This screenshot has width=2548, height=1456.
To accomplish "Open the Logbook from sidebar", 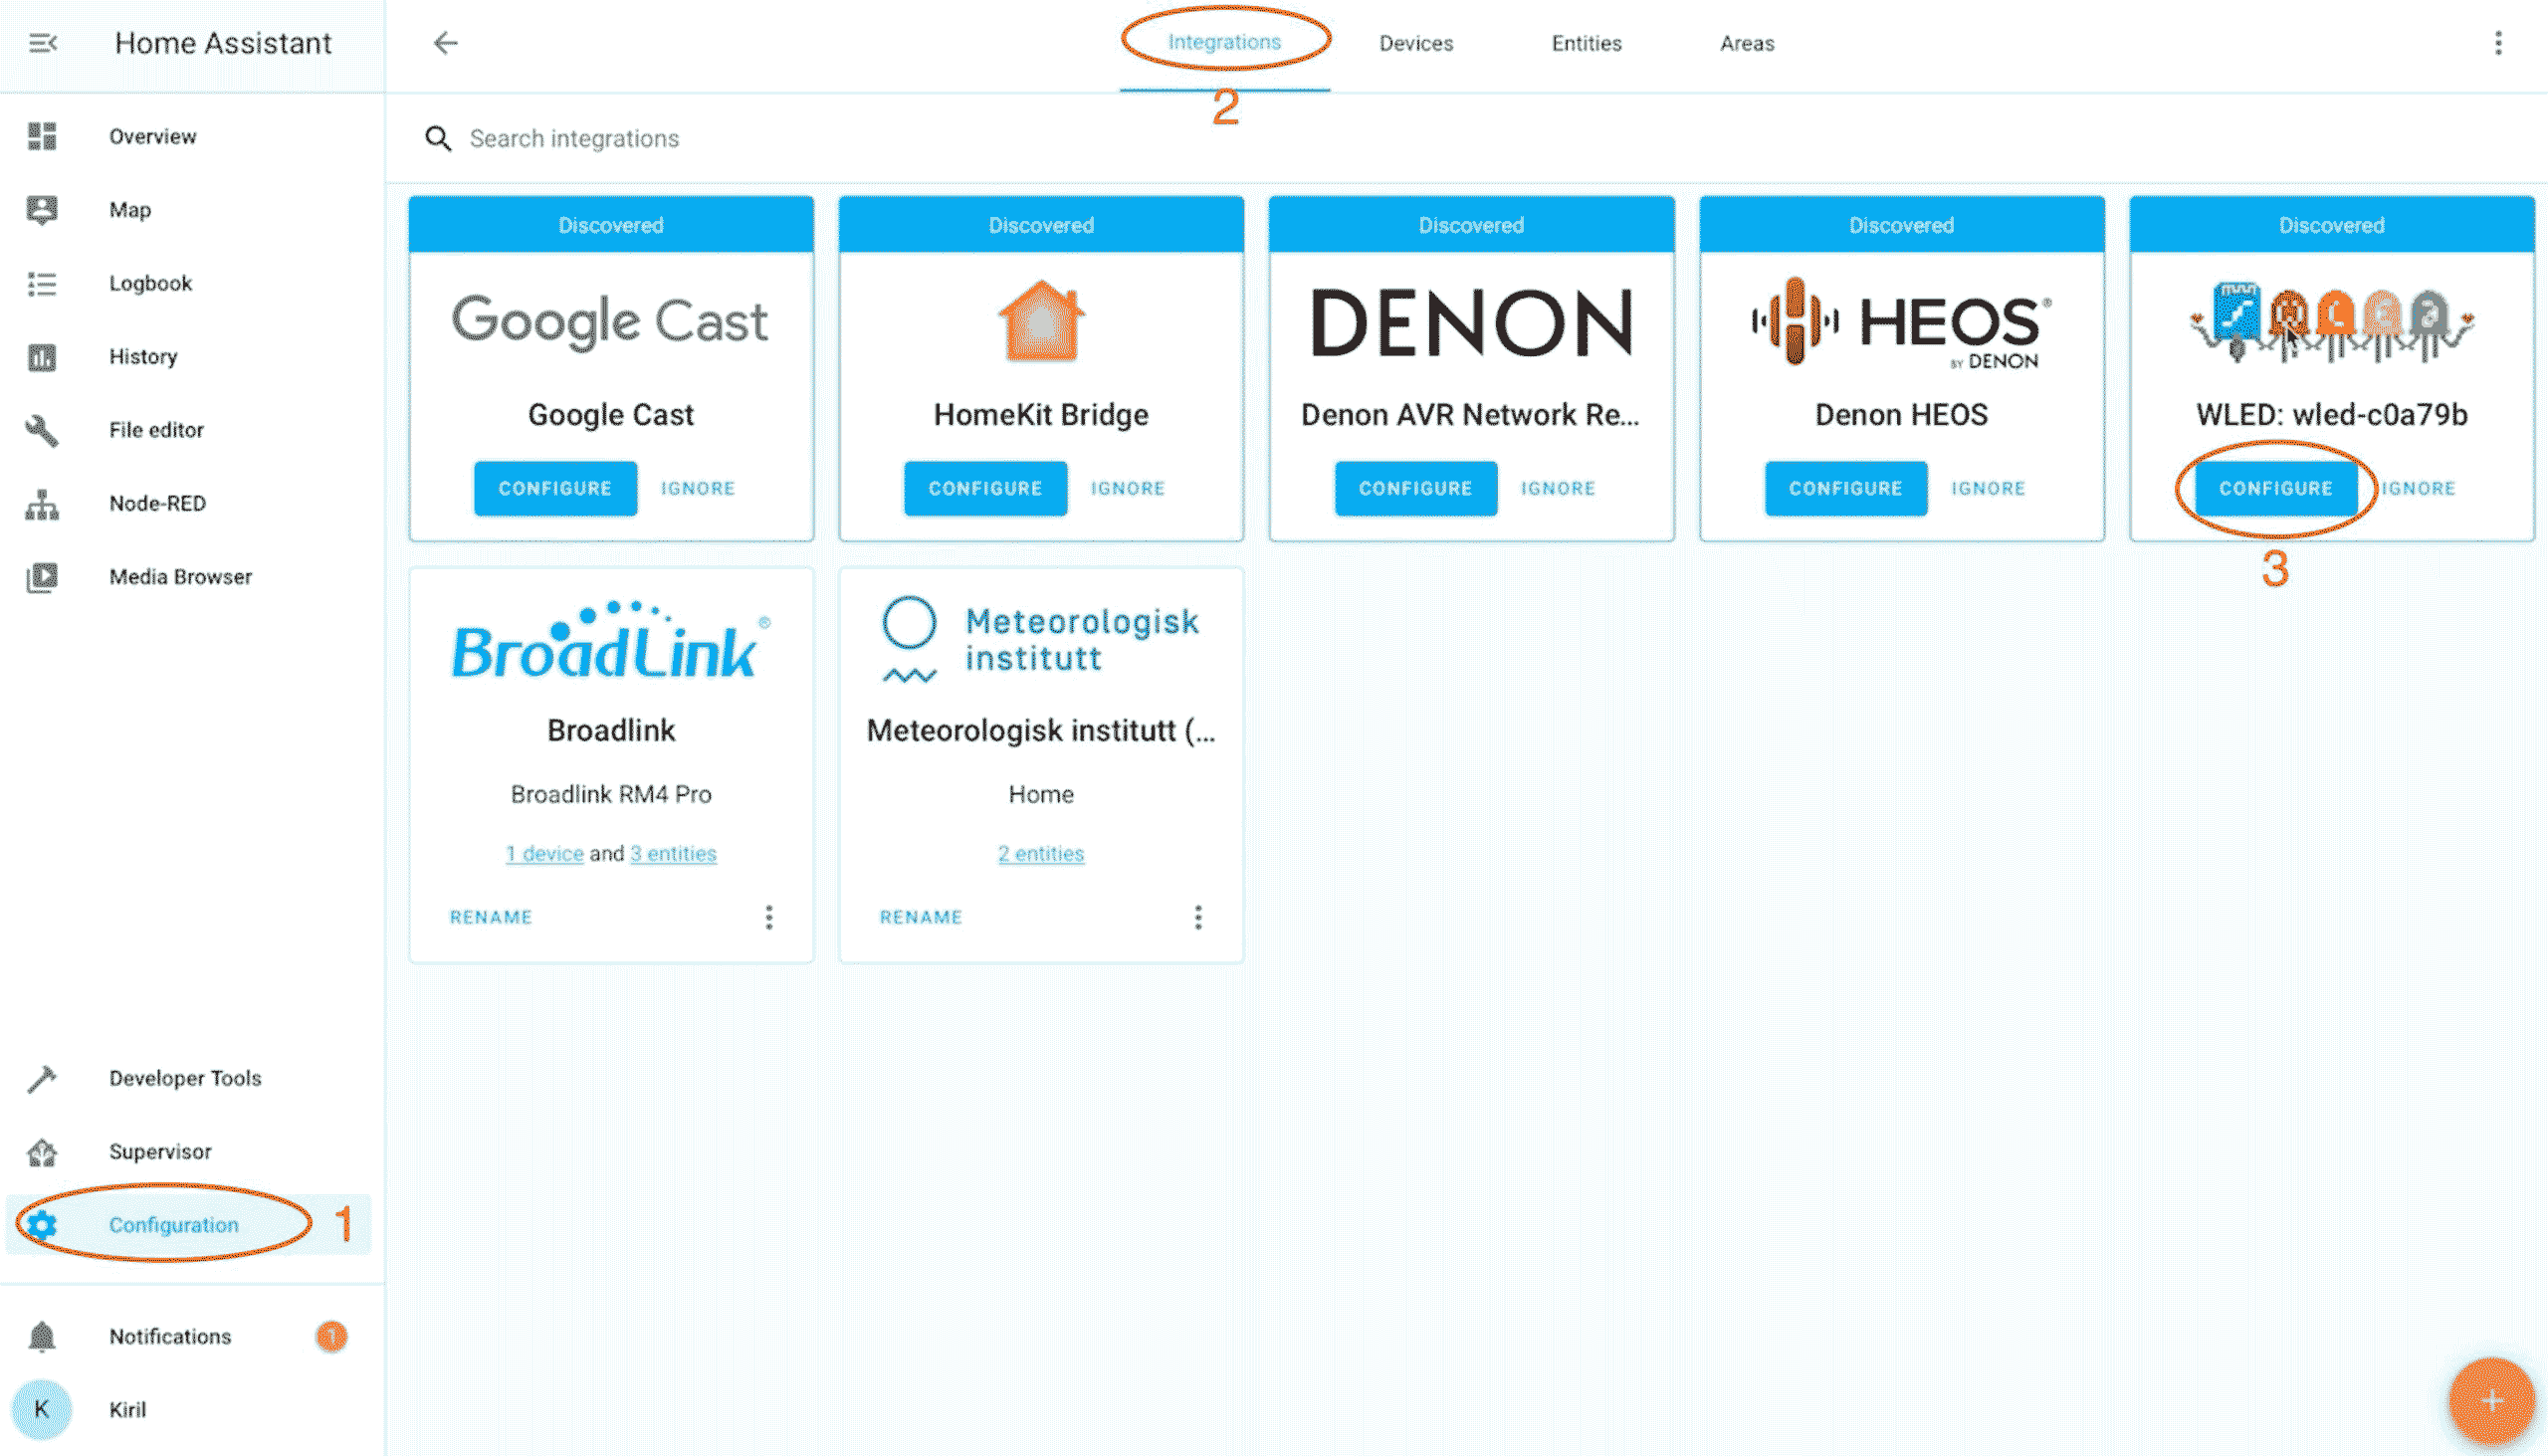I will click(x=150, y=283).
